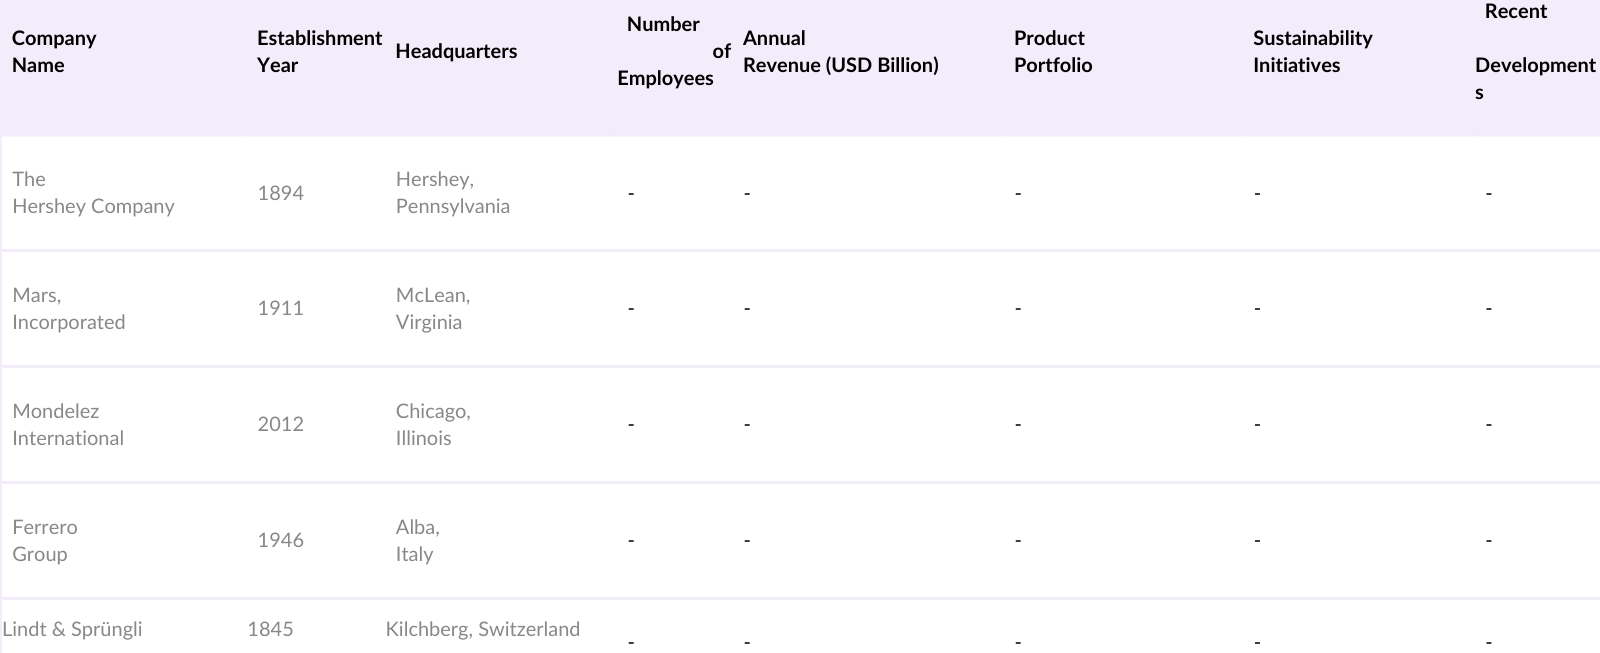Click the Kilchberg, Switzerland headquarters cell
Image resolution: width=1600 pixels, height=653 pixels.
[x=482, y=630]
